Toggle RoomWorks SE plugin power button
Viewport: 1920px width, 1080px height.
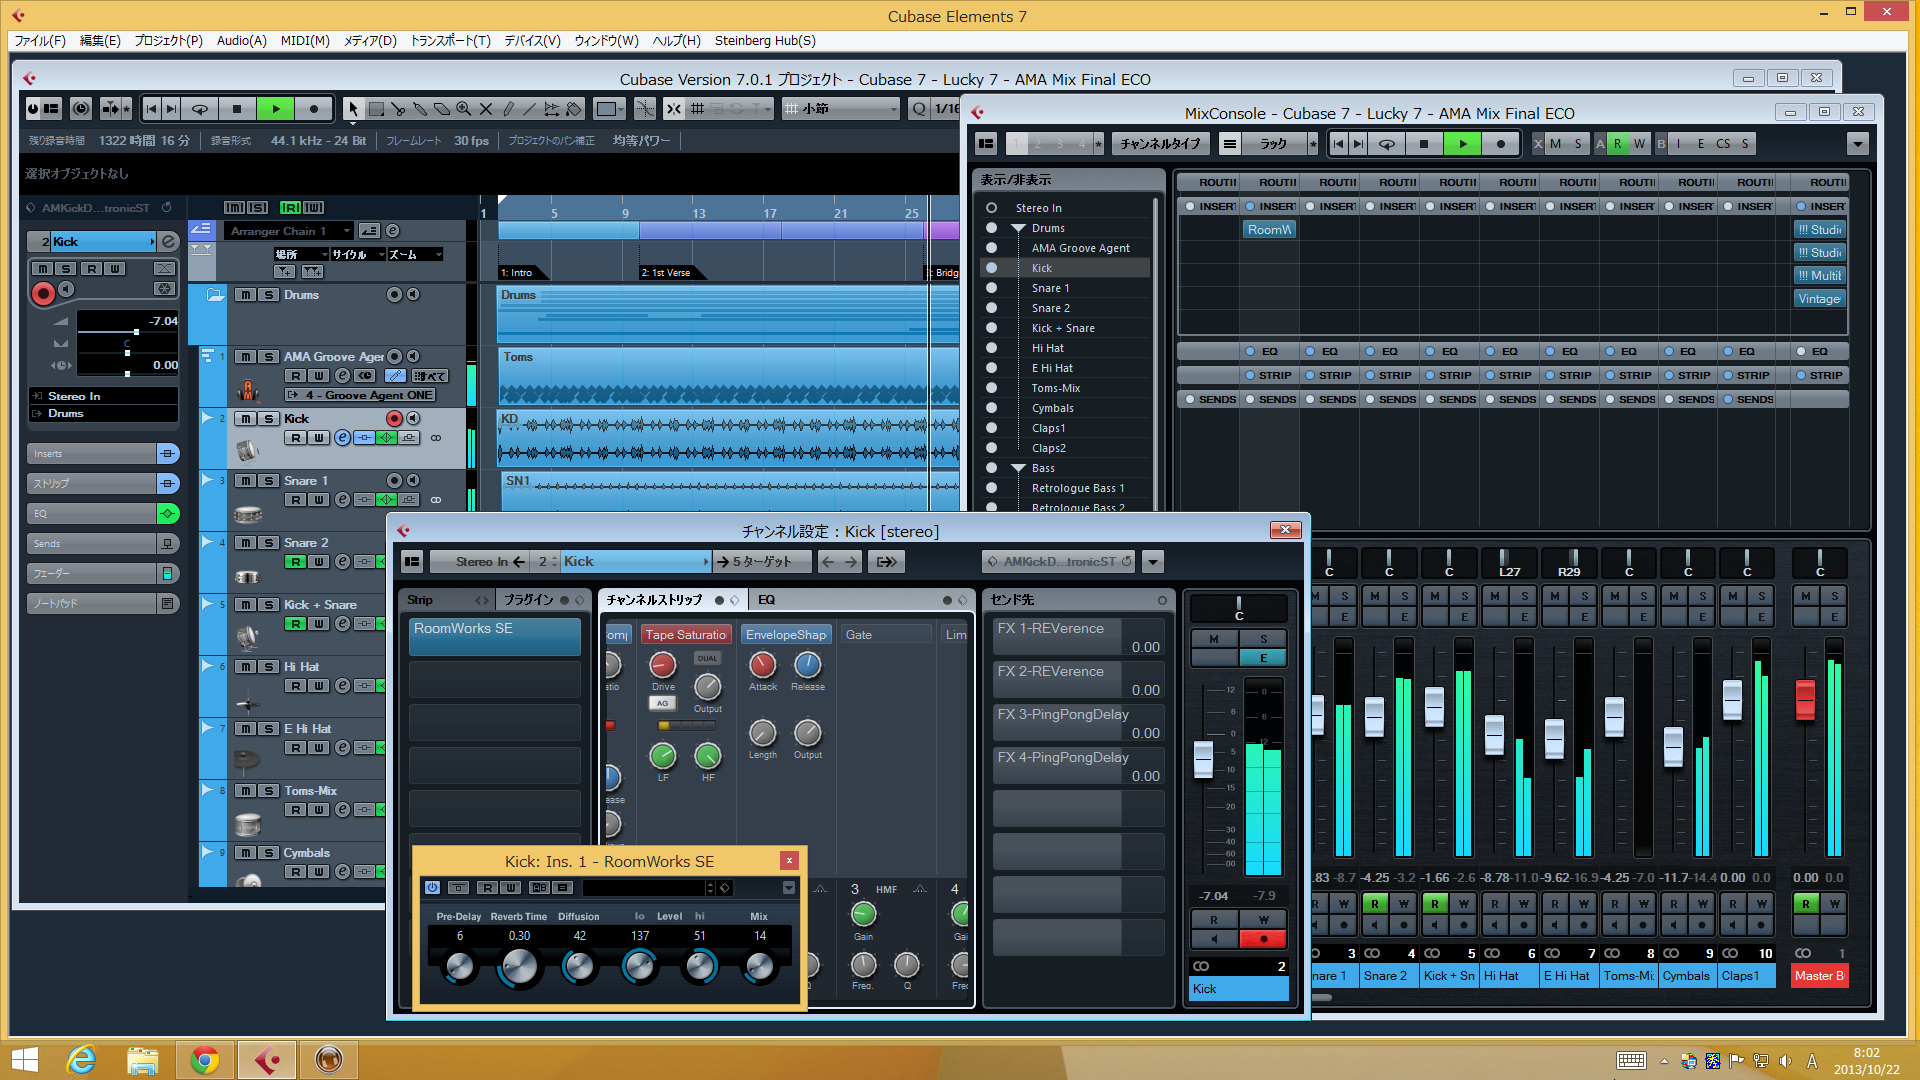432,887
